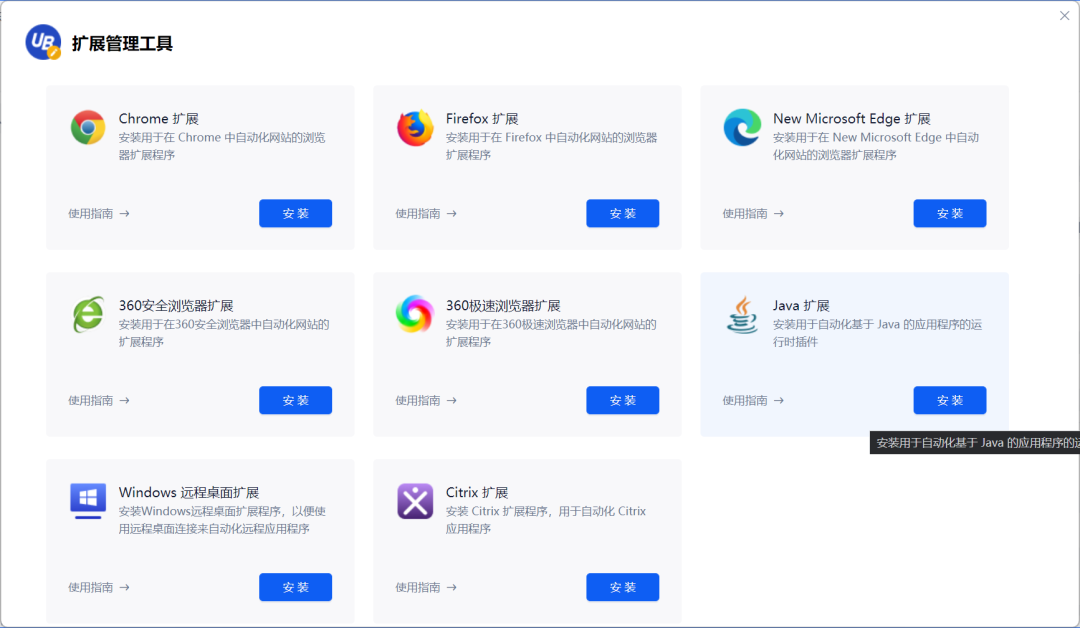Screen dimensions: 1080x628
Task: Install the 360极速浏览器扩展
Action: (623, 400)
